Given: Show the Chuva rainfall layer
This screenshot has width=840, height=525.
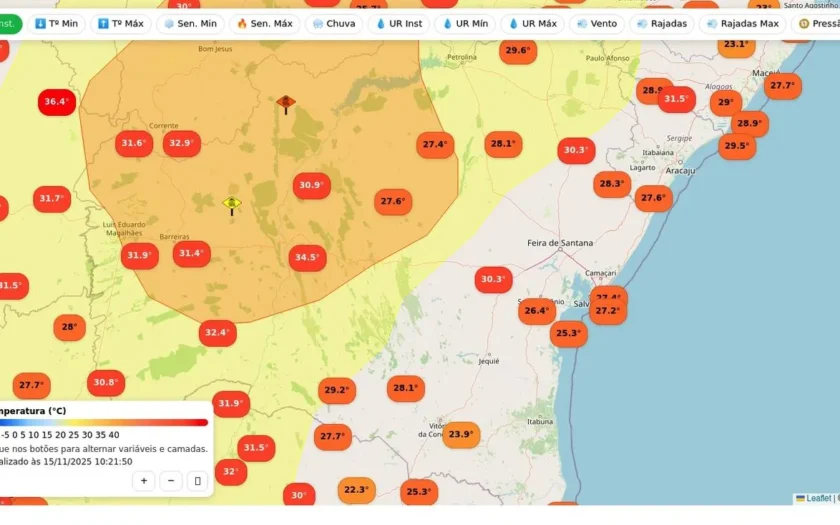Looking at the screenshot, I should point(334,24).
